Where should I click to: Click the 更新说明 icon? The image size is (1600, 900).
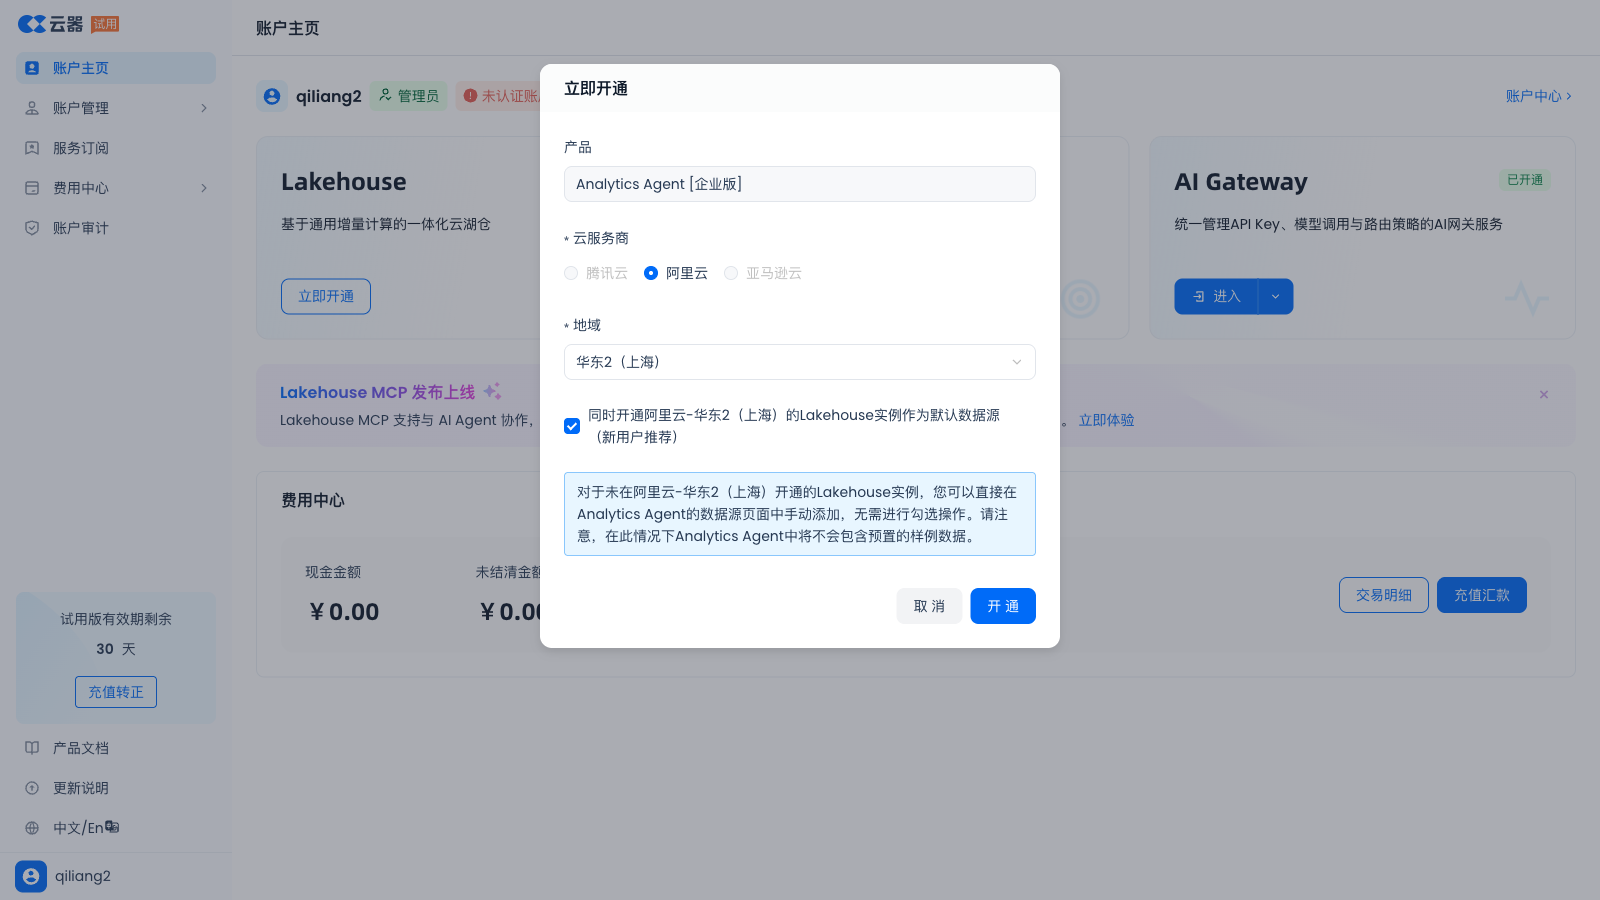tap(32, 788)
